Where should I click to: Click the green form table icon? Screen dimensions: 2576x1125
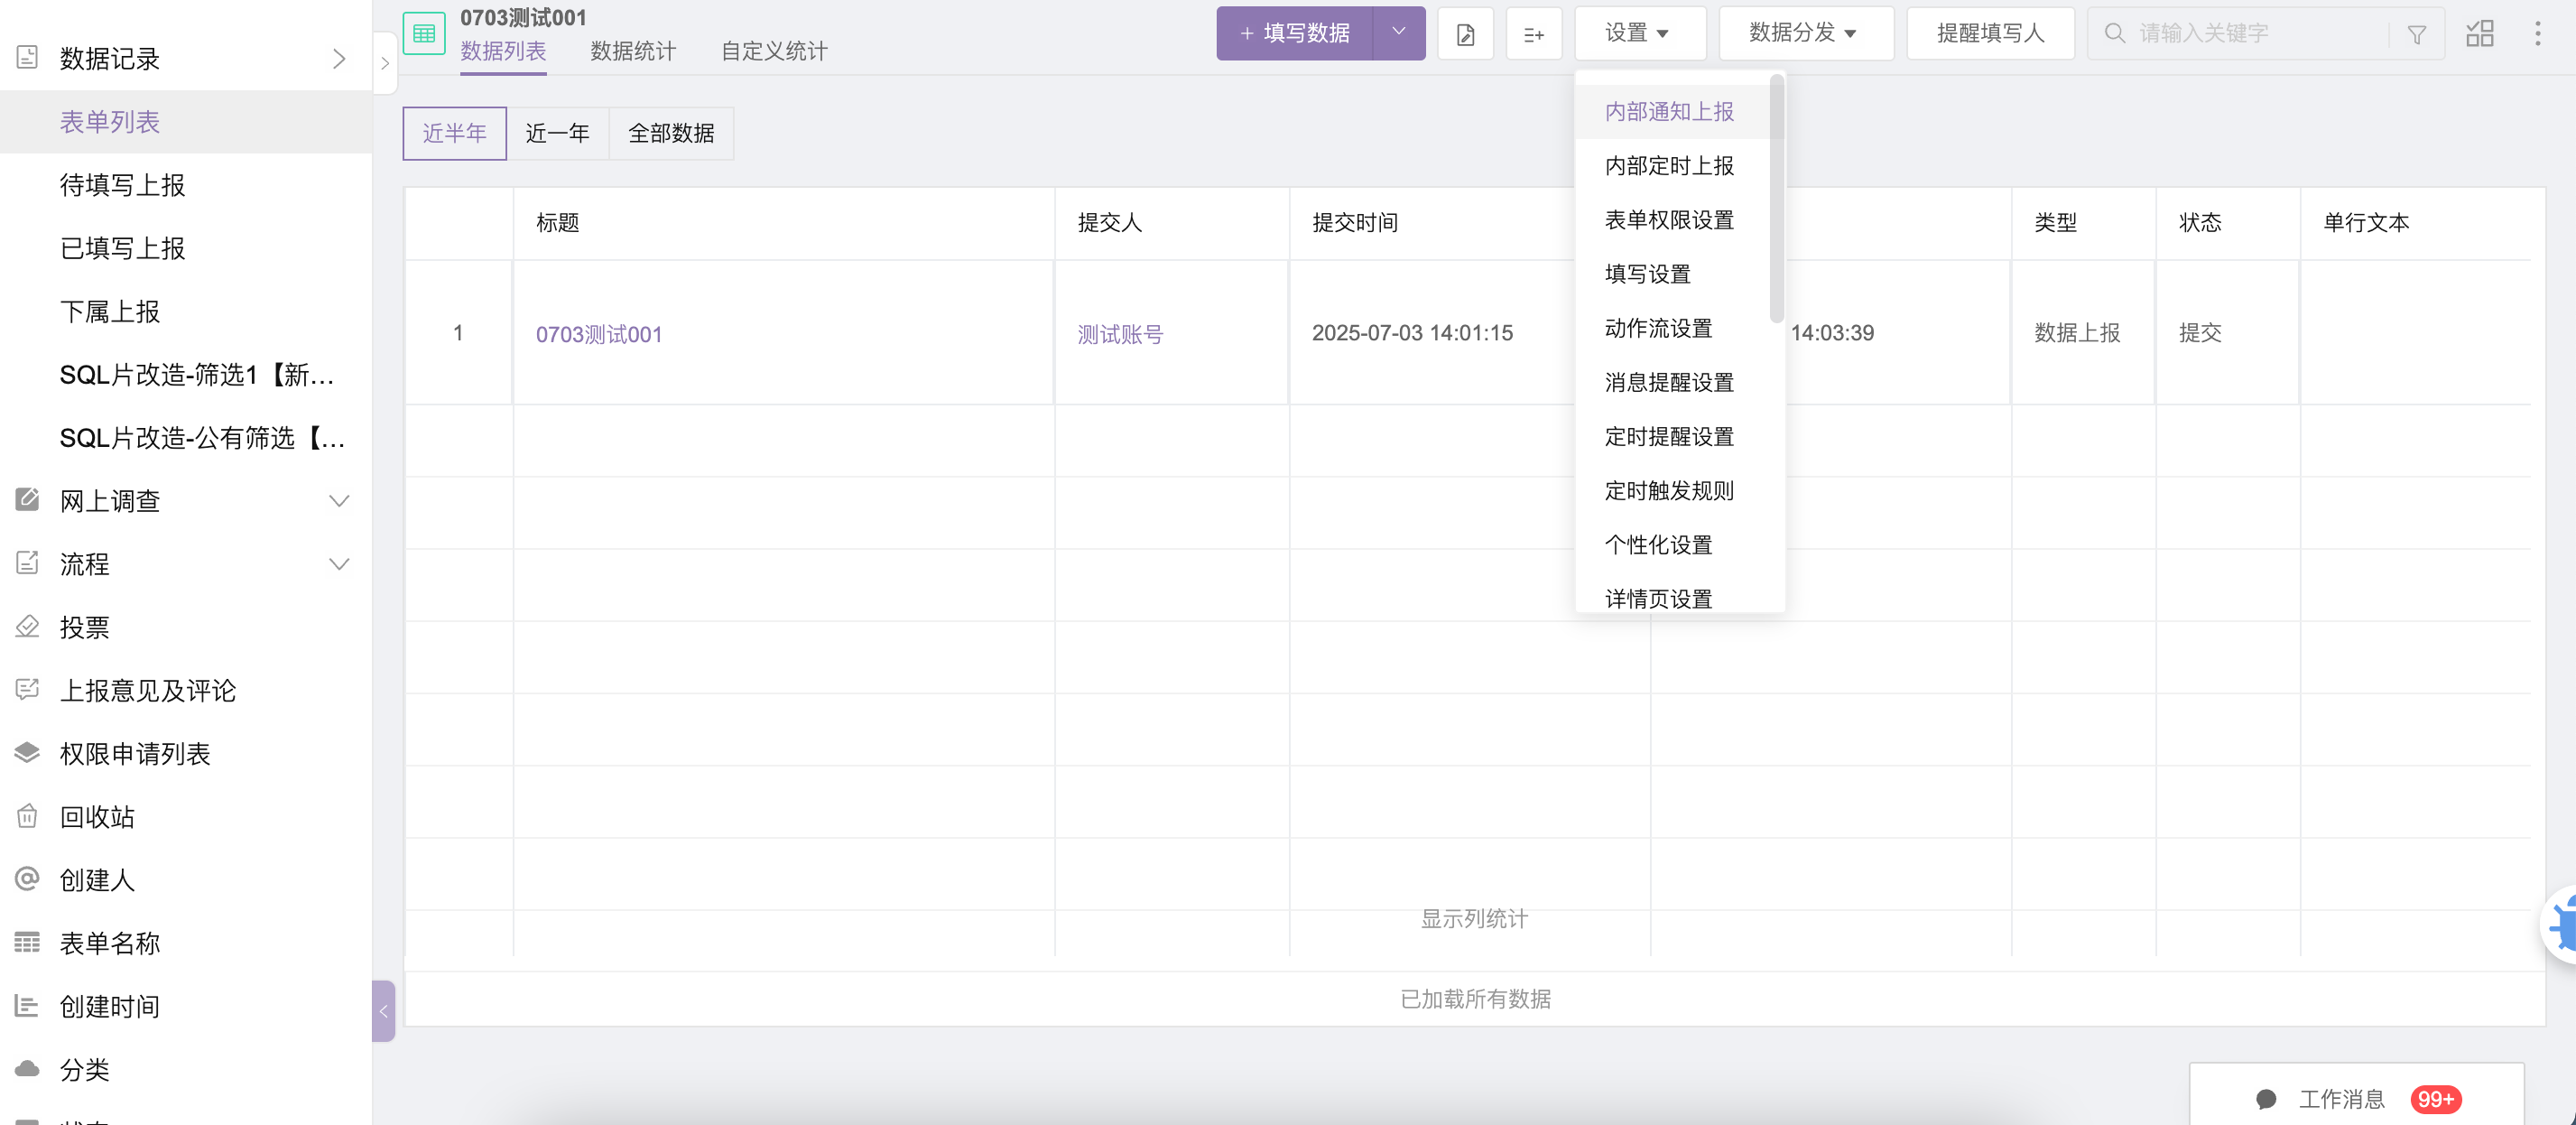point(424,33)
